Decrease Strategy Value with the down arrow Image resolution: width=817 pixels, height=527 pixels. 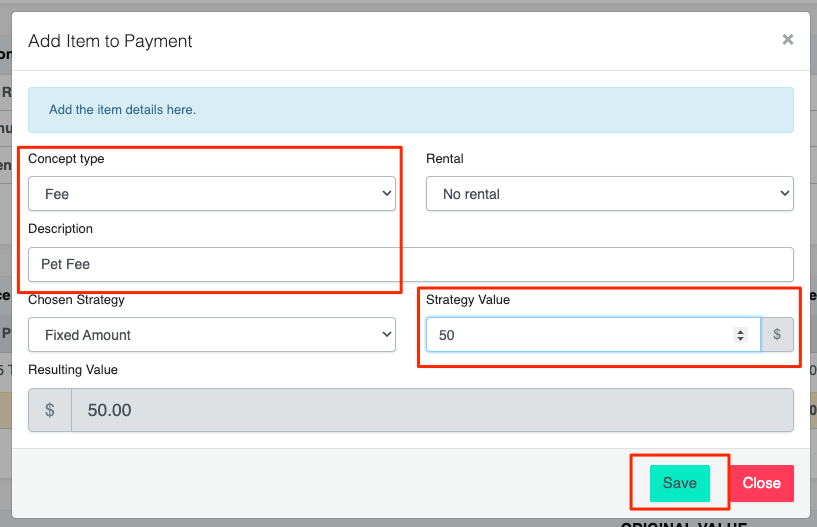[740, 340]
